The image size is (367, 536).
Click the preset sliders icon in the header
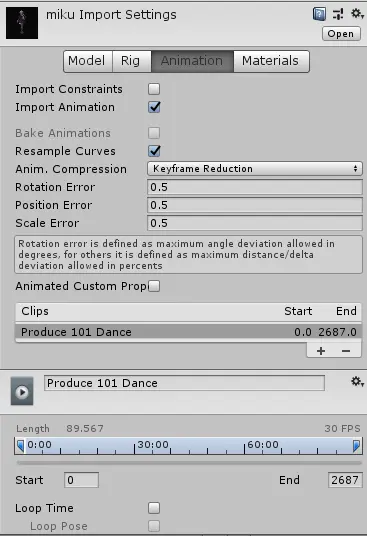(338, 14)
